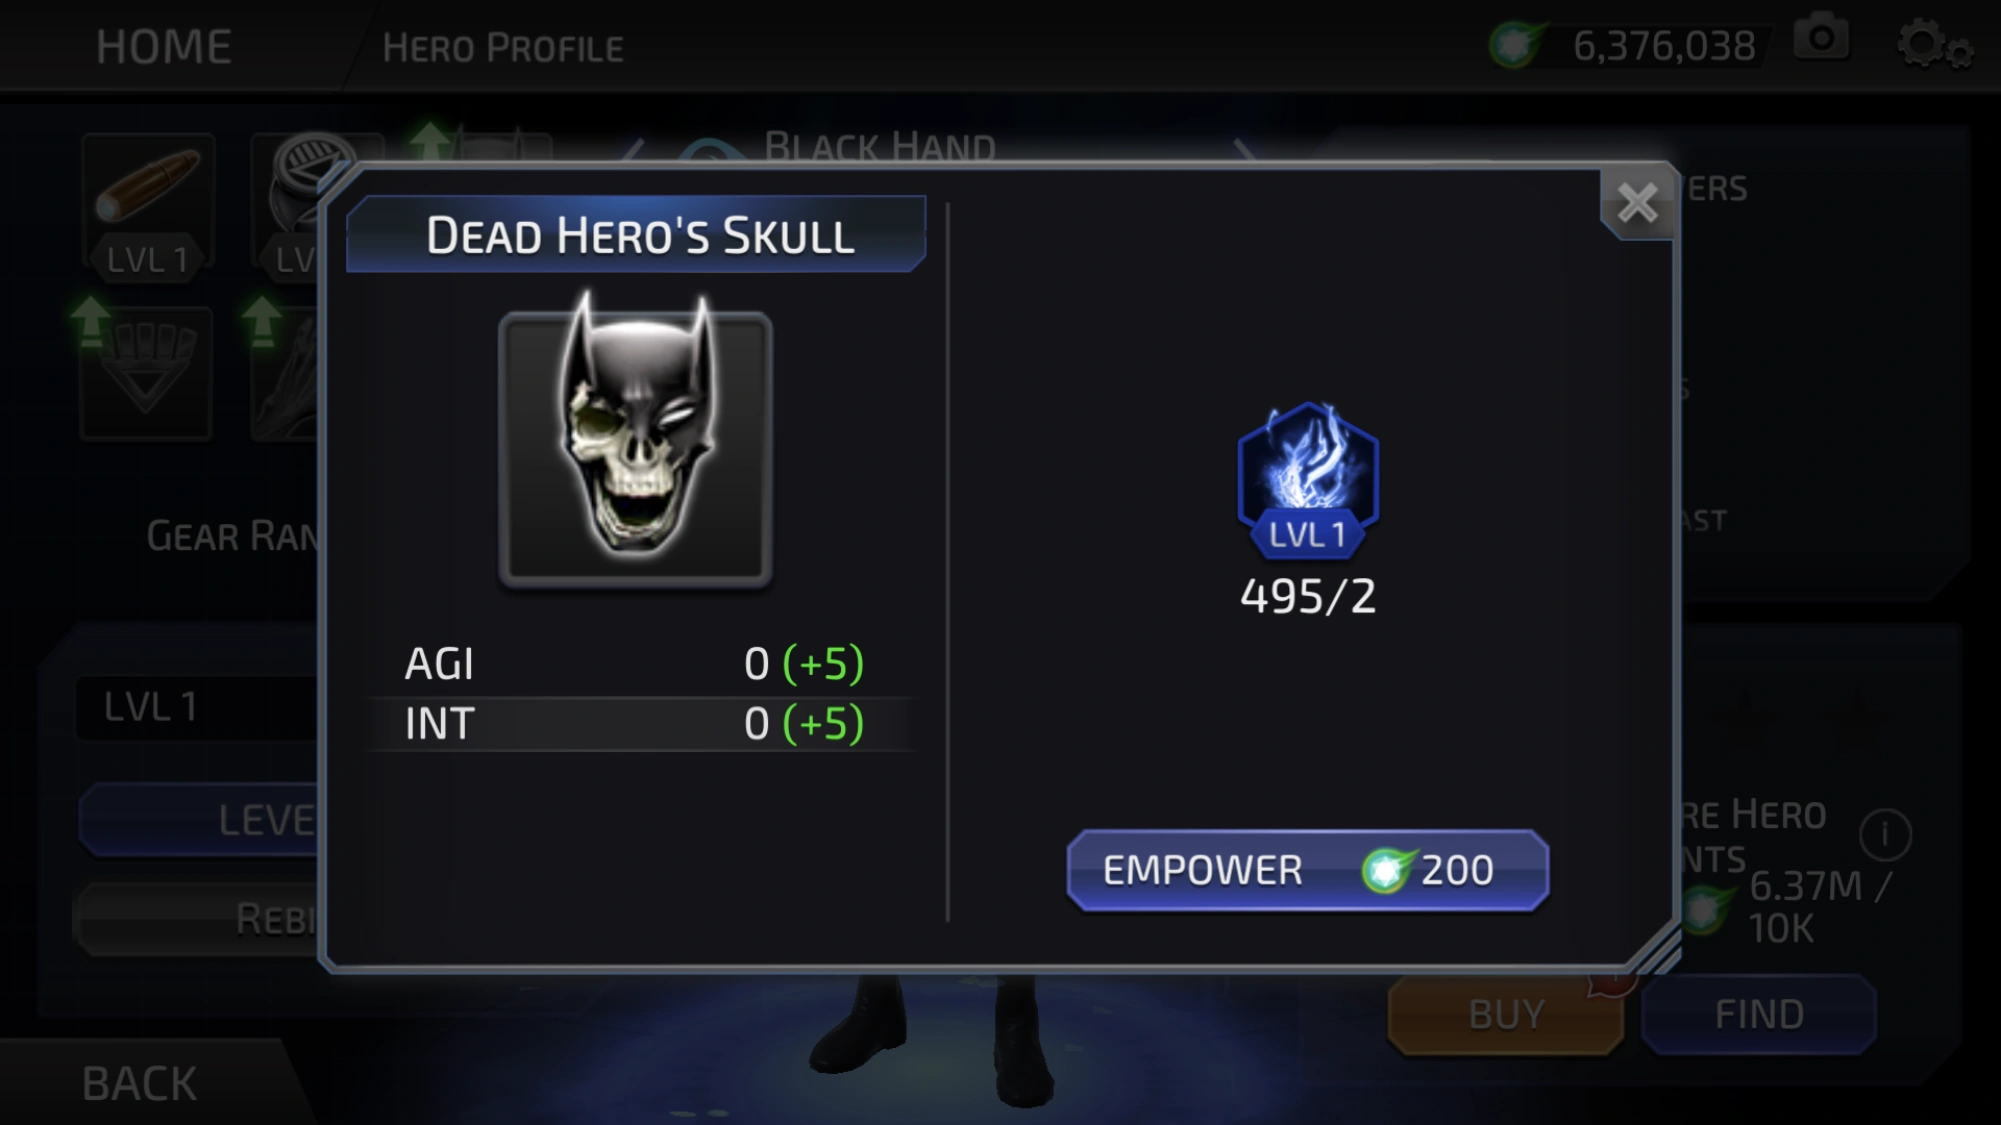Tap the Level button behind the dialog
This screenshot has width=2001, height=1125.
200,820
